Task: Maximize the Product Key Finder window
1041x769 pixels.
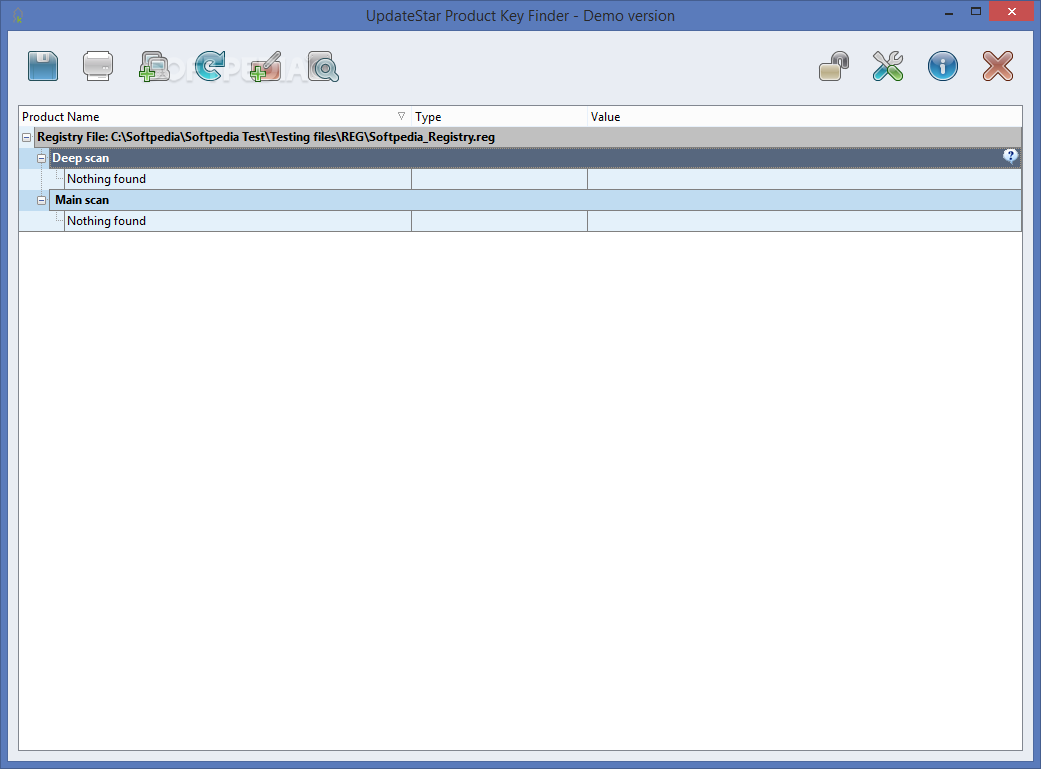Action: click(975, 11)
